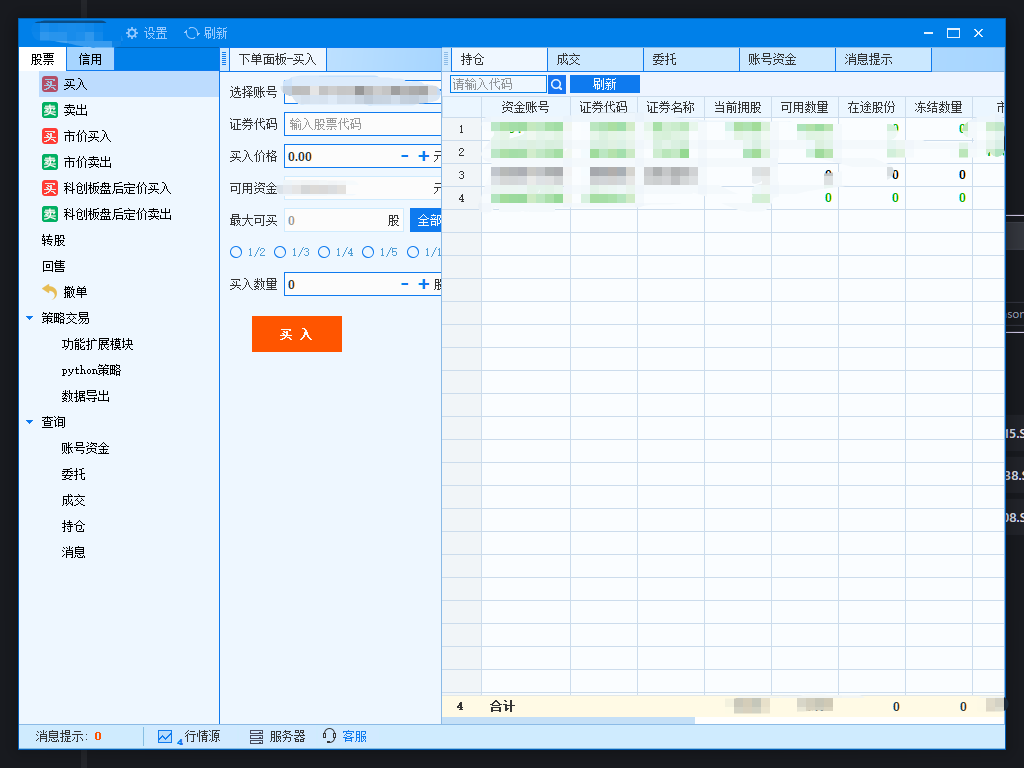The width and height of the screenshot is (1024, 768).
Task: Click the horizontal scrollbar under holdings table
Action: (568, 720)
